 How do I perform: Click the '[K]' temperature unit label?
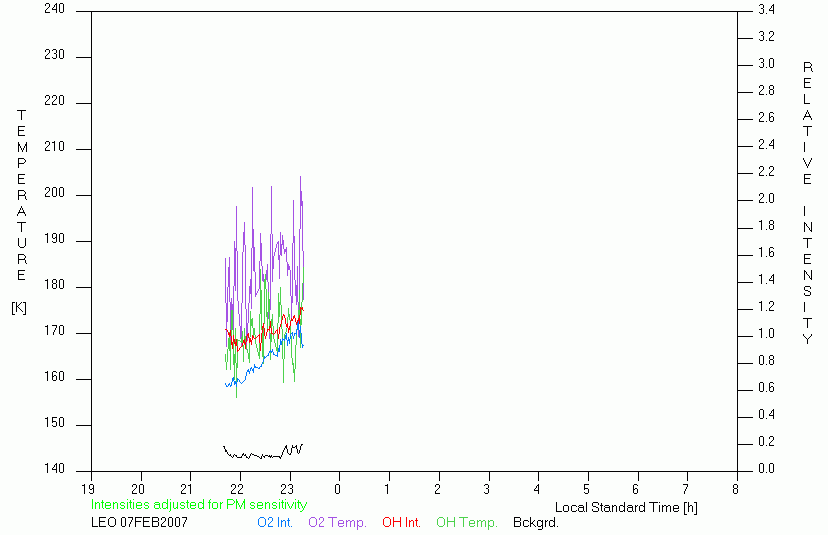[18, 308]
